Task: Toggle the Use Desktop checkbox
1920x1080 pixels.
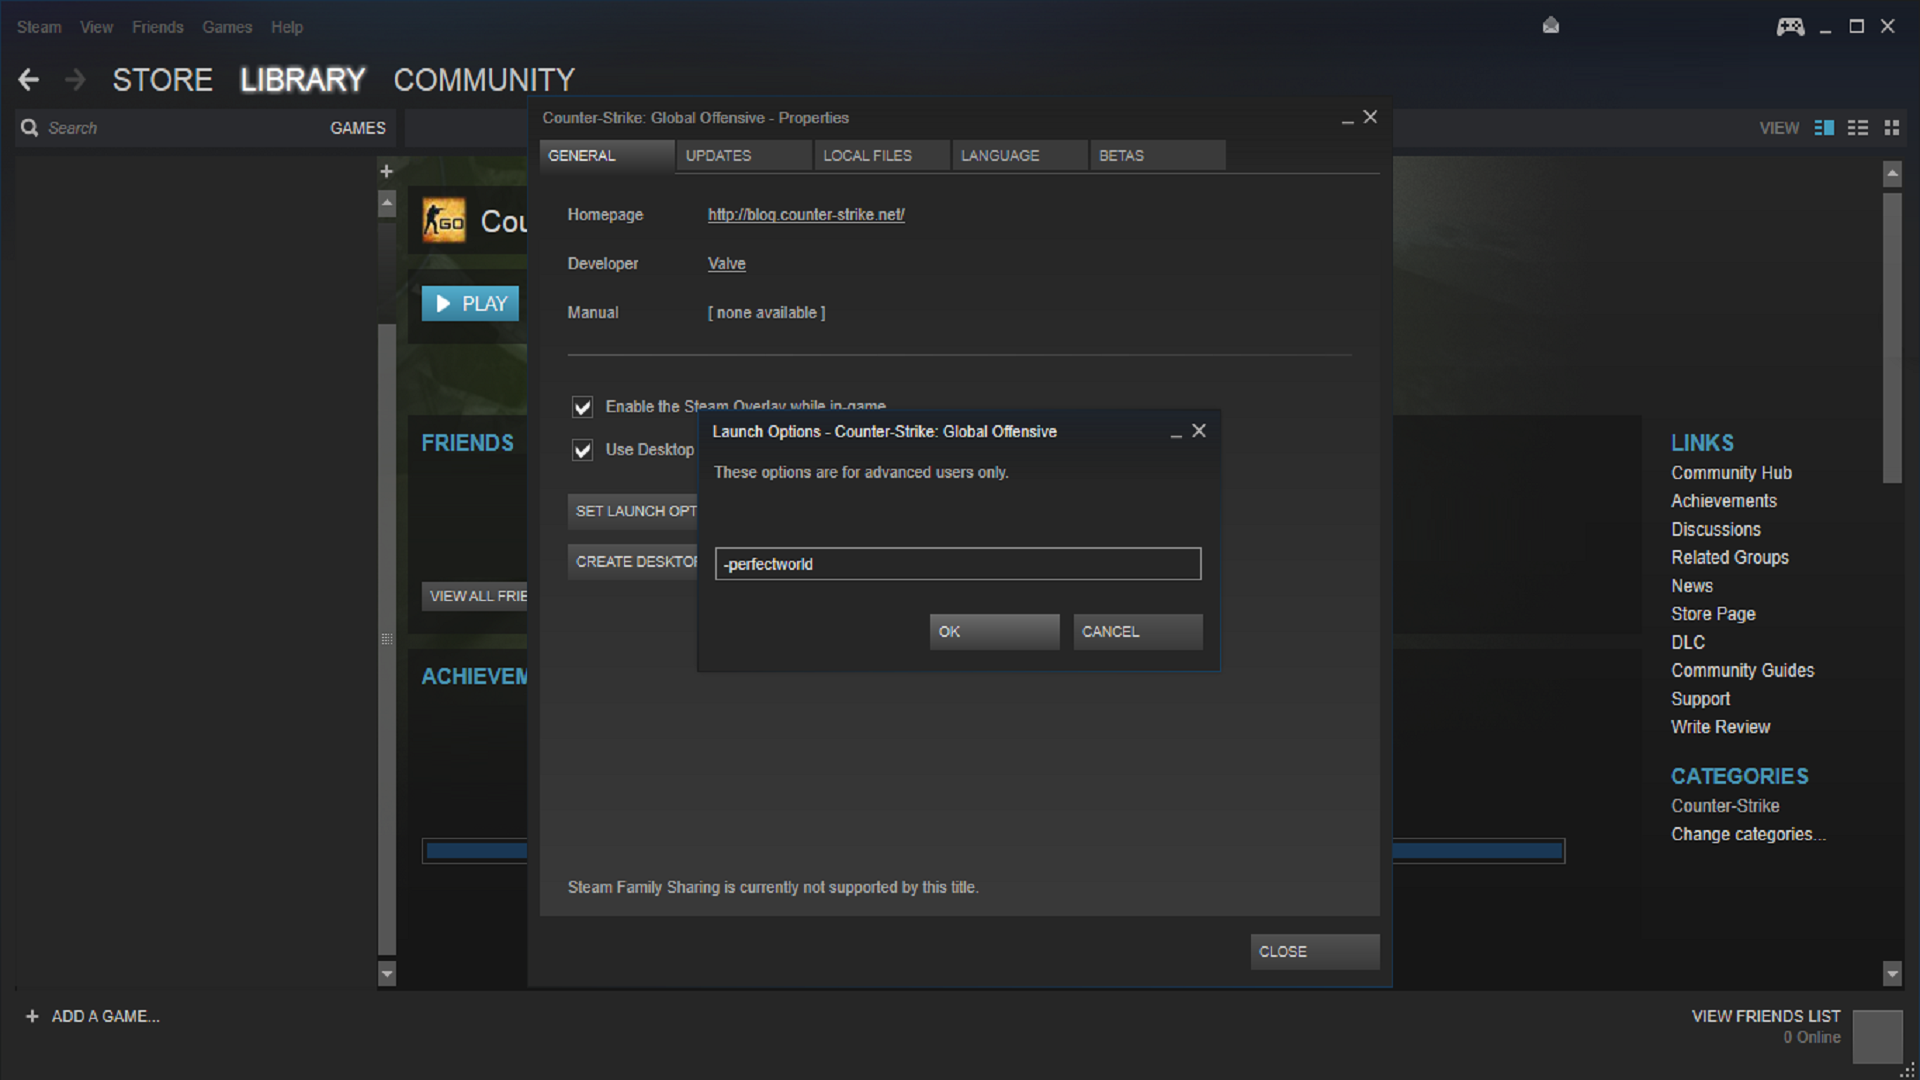Action: tap(582, 450)
